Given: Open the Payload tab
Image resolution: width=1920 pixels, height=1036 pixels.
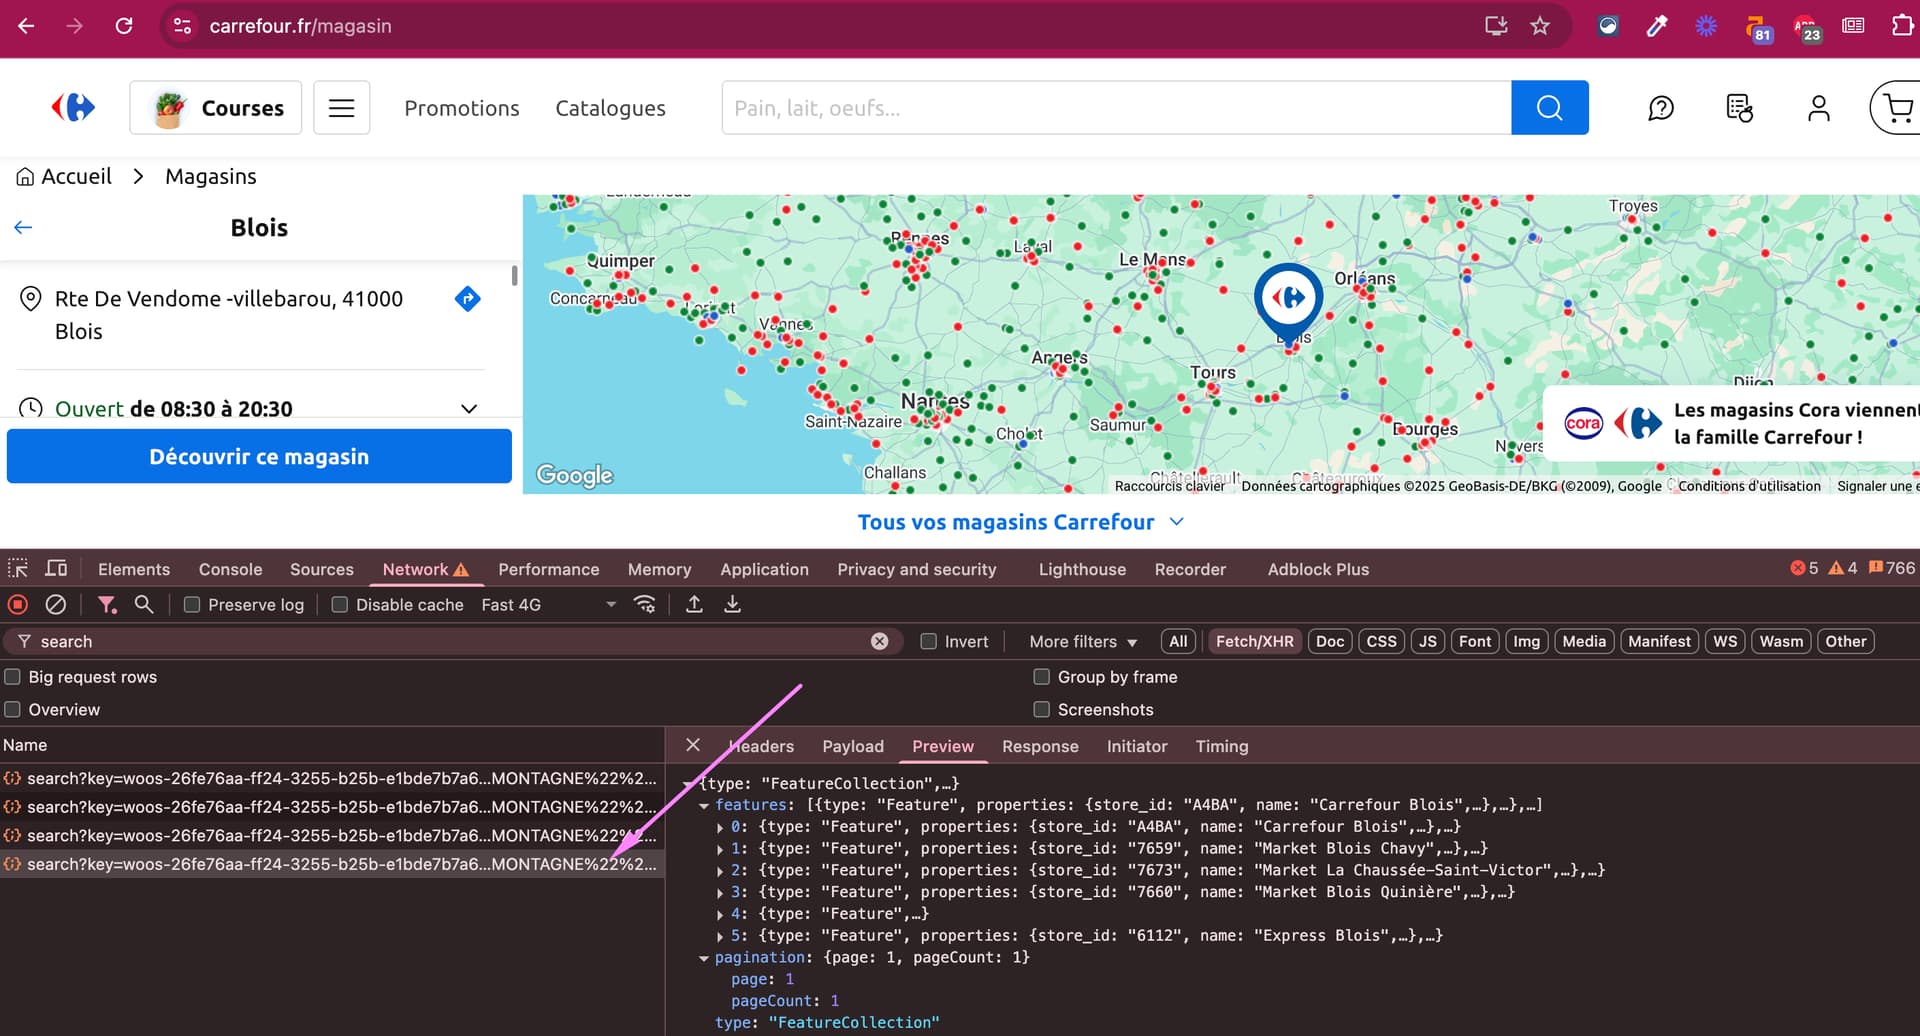Looking at the screenshot, I should click(x=853, y=746).
